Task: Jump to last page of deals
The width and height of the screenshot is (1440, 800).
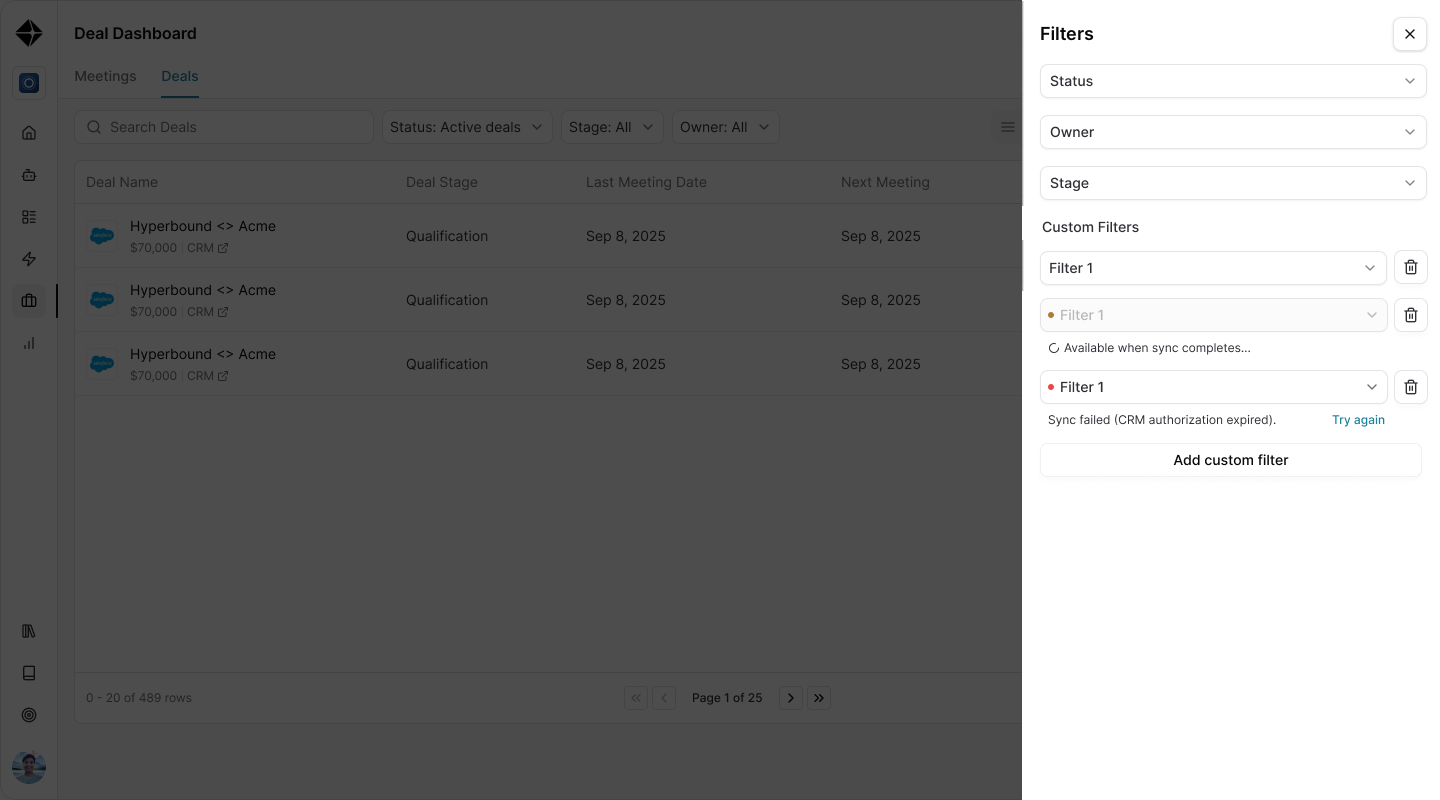Action: 819,698
